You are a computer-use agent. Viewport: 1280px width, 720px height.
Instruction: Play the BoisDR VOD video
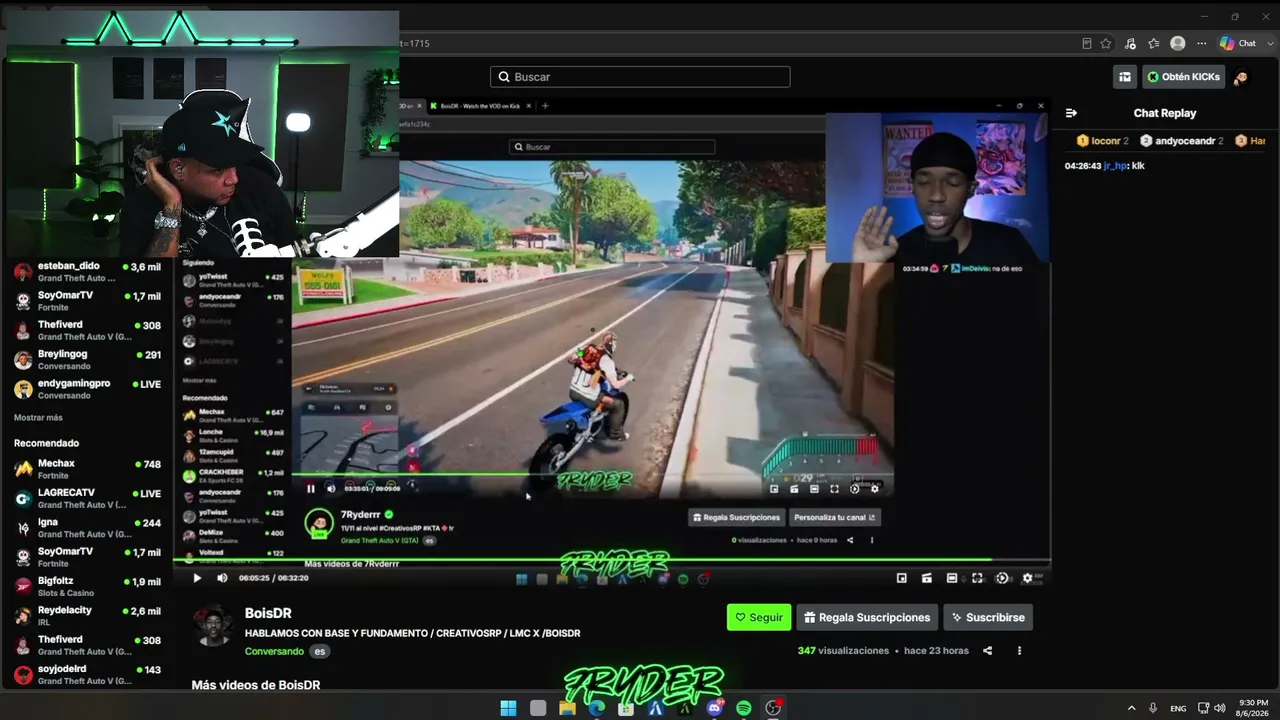(x=197, y=578)
